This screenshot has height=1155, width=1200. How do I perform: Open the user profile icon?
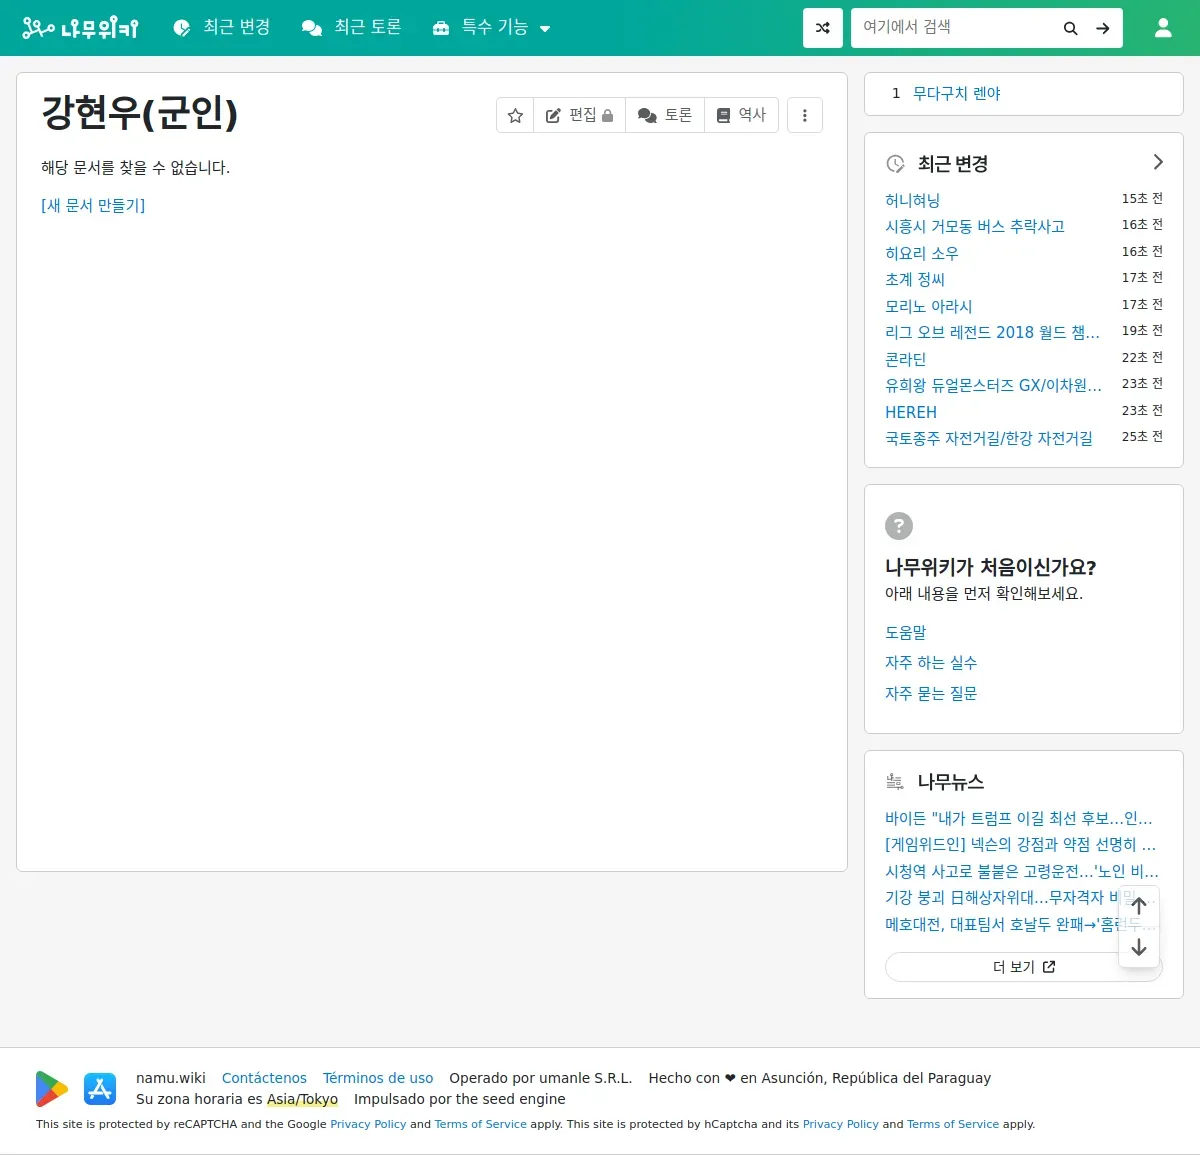pos(1163,28)
